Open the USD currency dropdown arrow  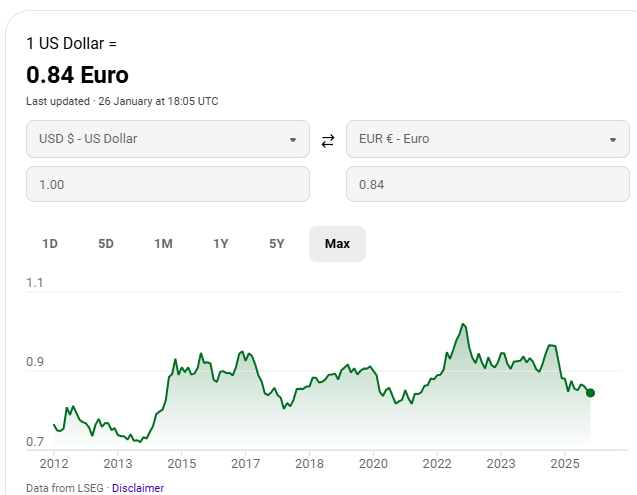pos(293,140)
